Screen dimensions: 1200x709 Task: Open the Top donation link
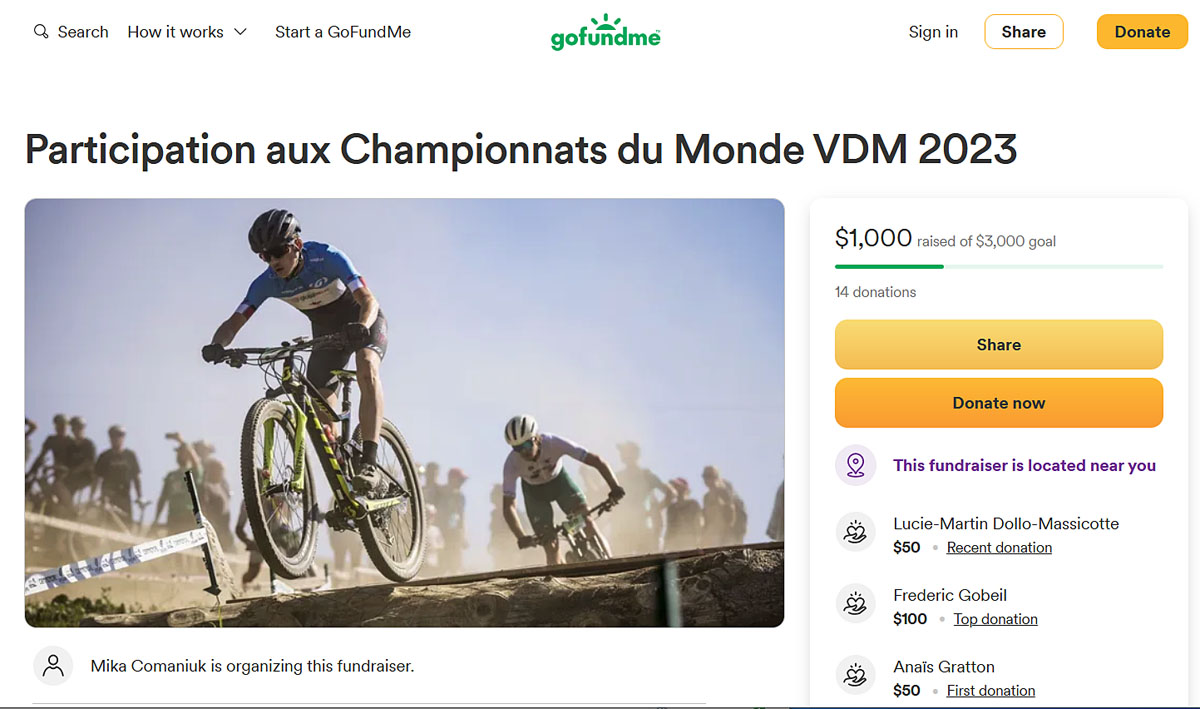[995, 619]
